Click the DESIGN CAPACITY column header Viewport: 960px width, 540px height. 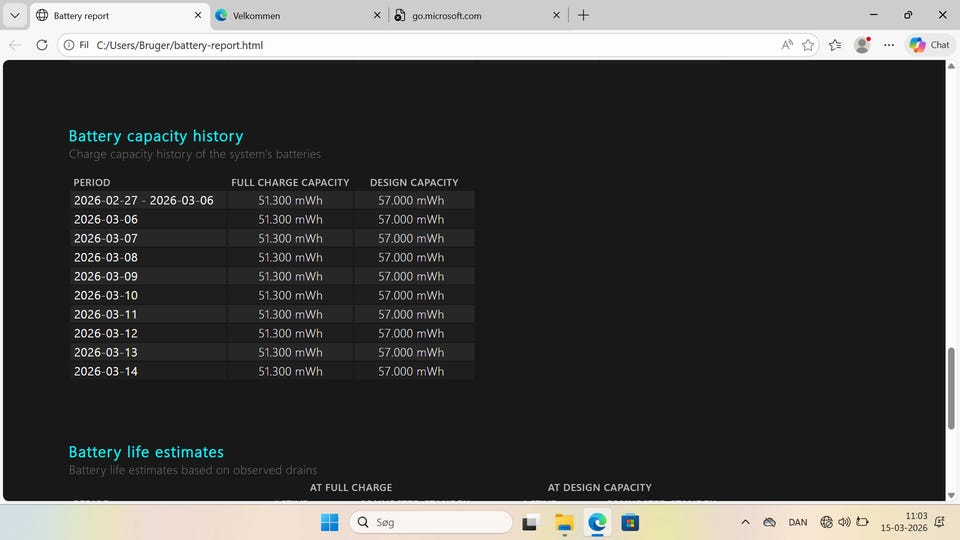414,182
